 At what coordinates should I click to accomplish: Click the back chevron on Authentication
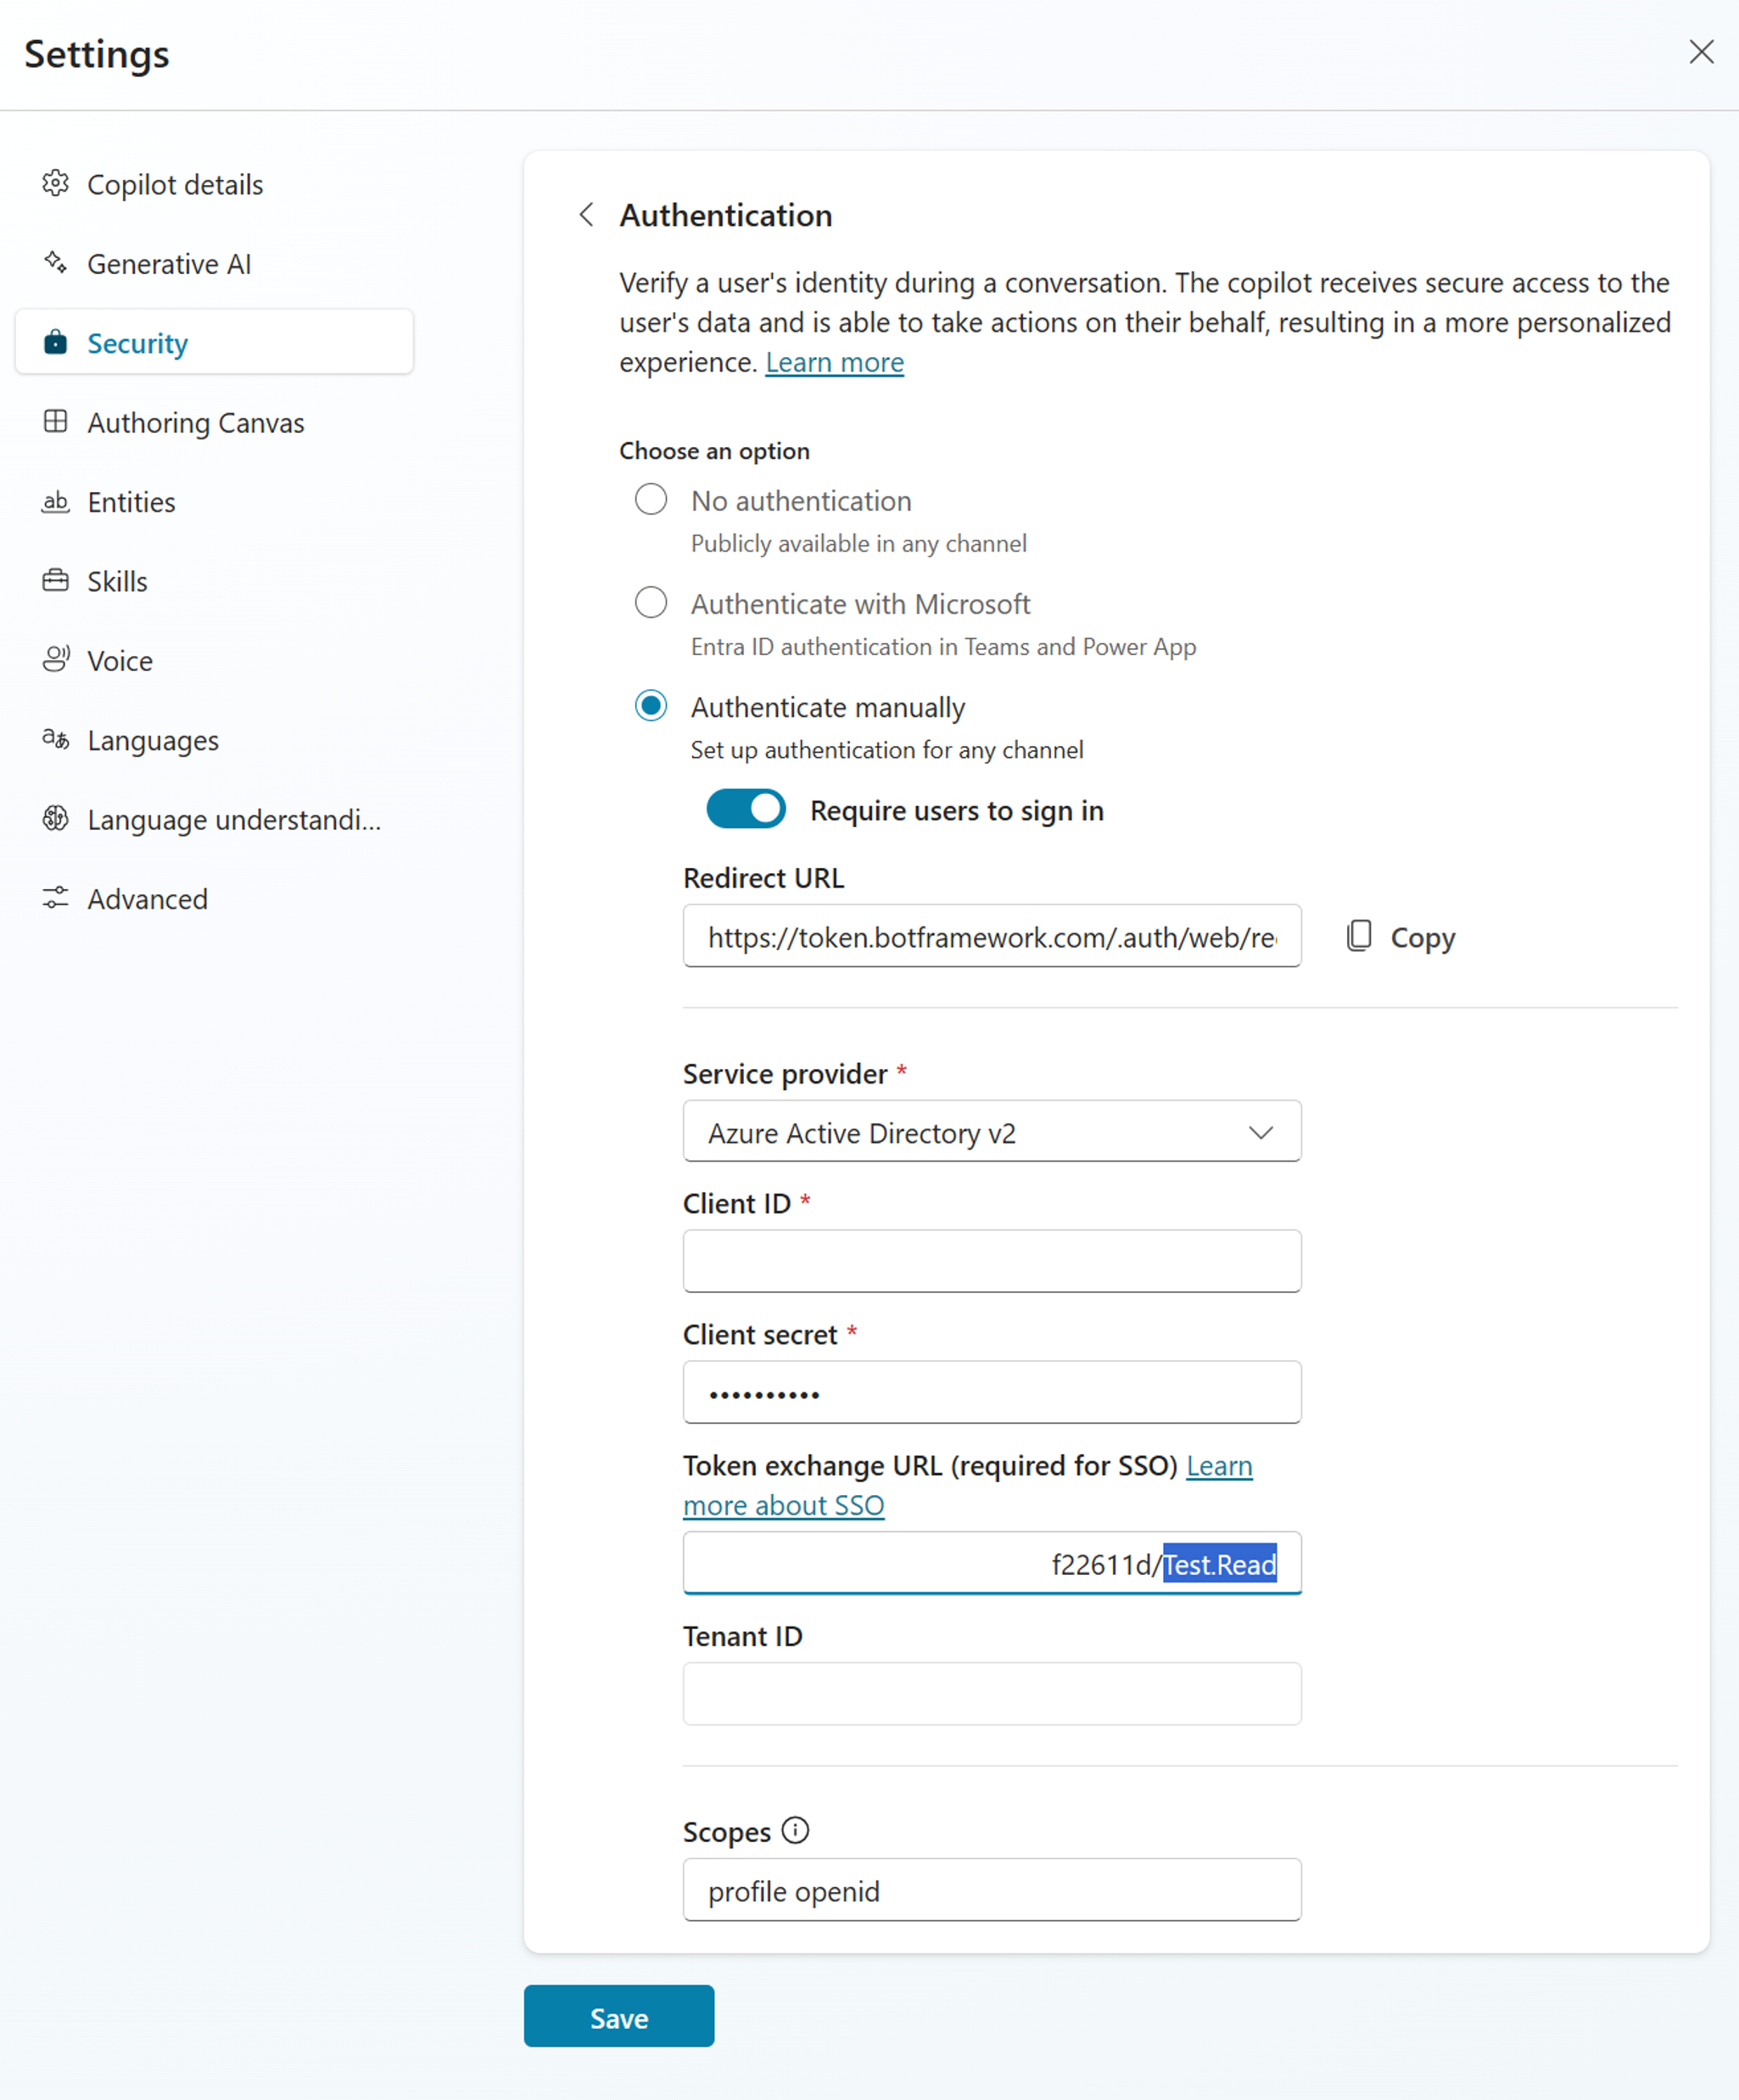tap(588, 213)
